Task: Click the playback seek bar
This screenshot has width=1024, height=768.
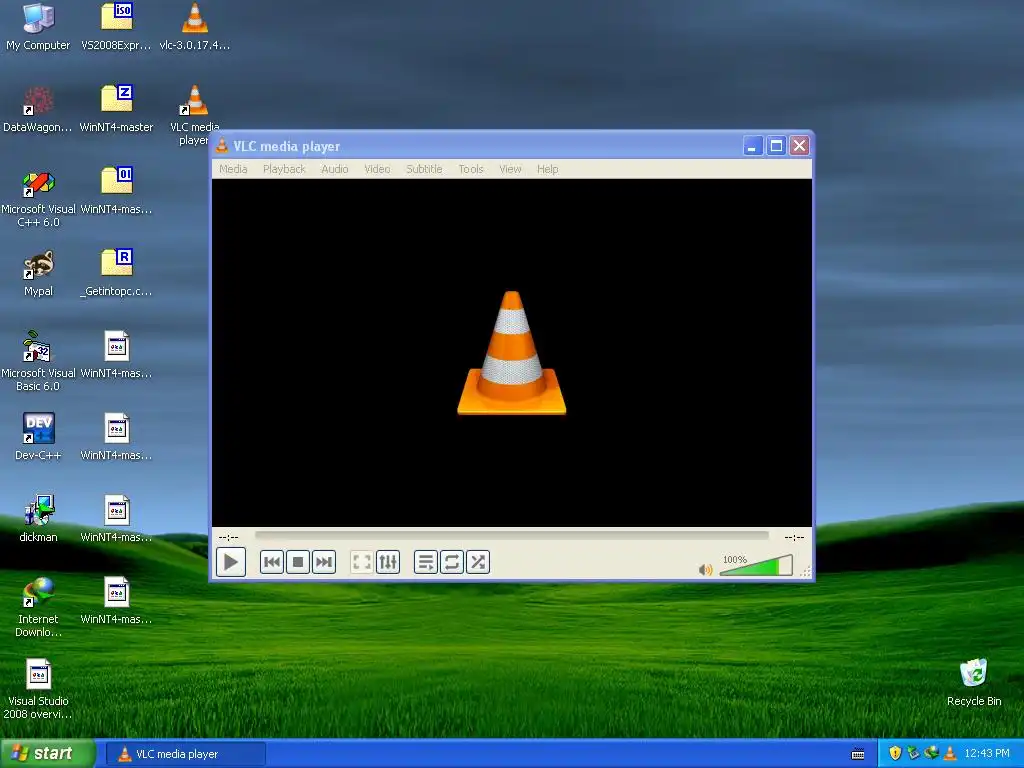Action: pos(512,536)
